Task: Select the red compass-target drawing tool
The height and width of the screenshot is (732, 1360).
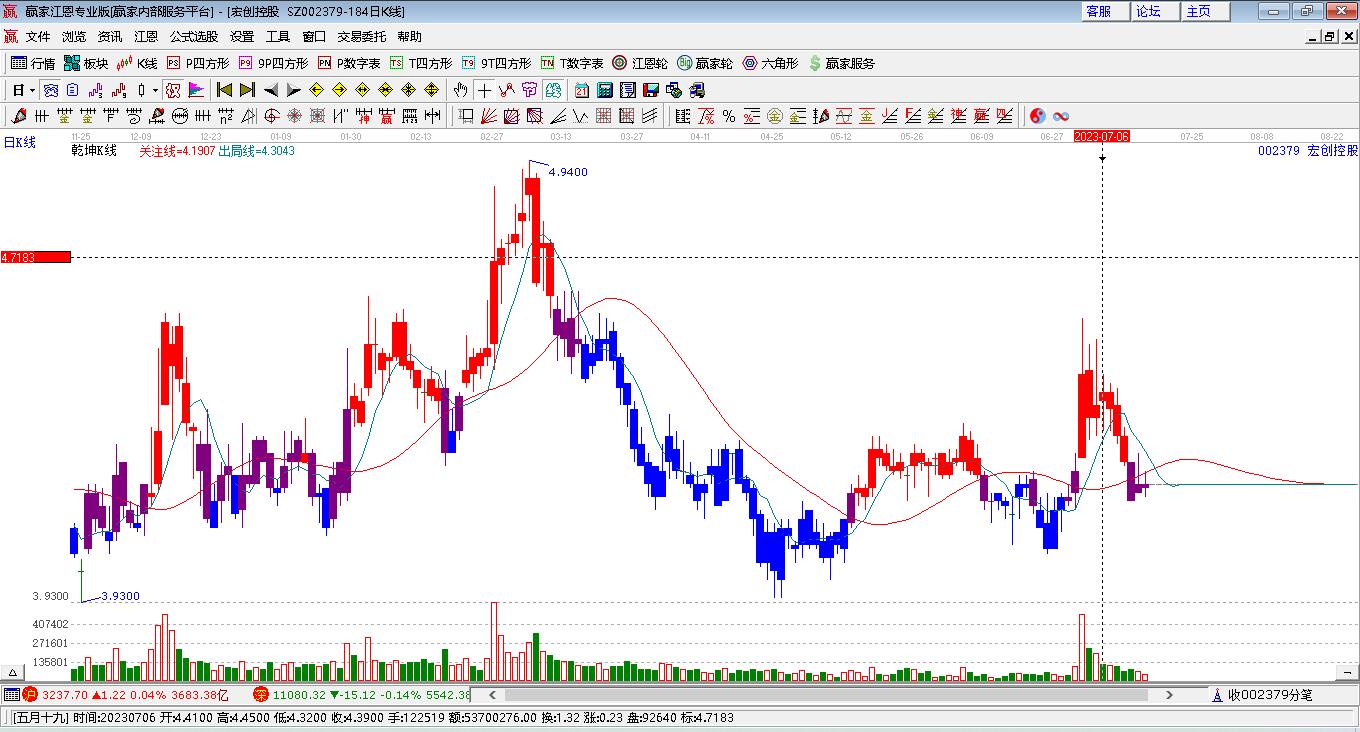Action: 271,116
